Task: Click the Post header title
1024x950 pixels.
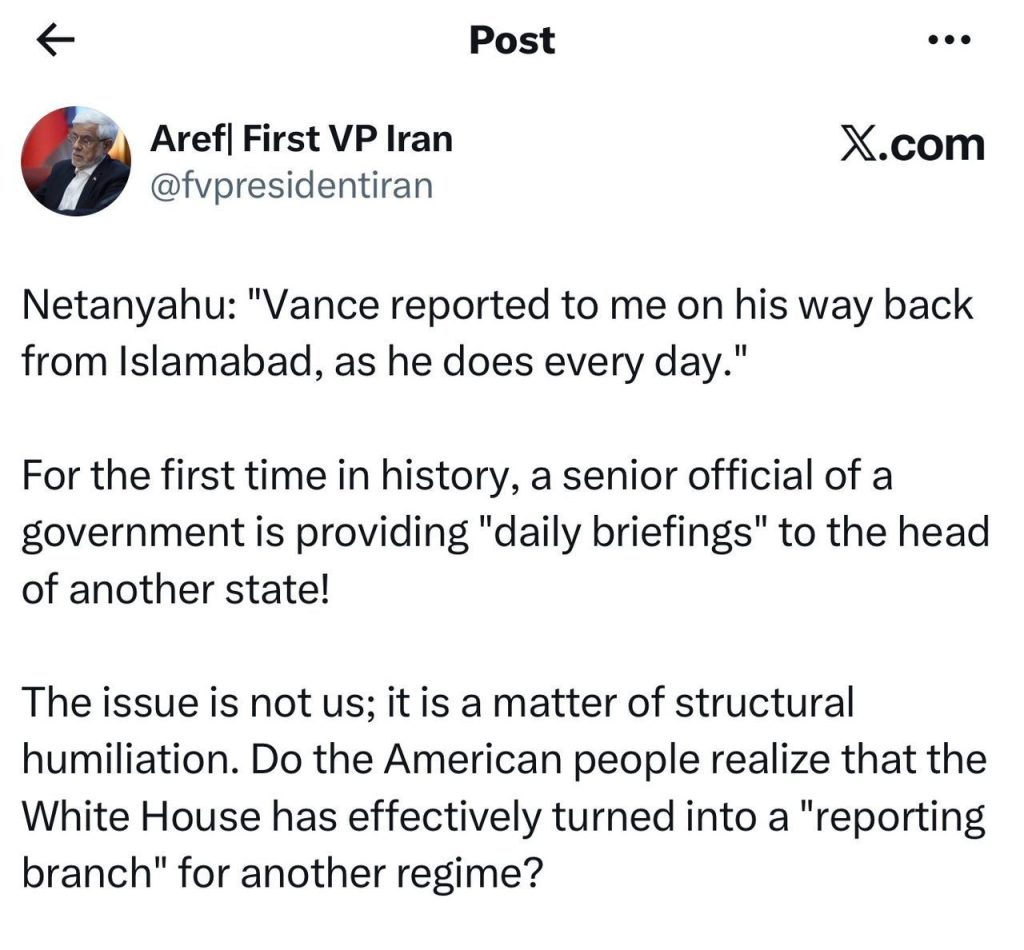Action: [x=511, y=40]
